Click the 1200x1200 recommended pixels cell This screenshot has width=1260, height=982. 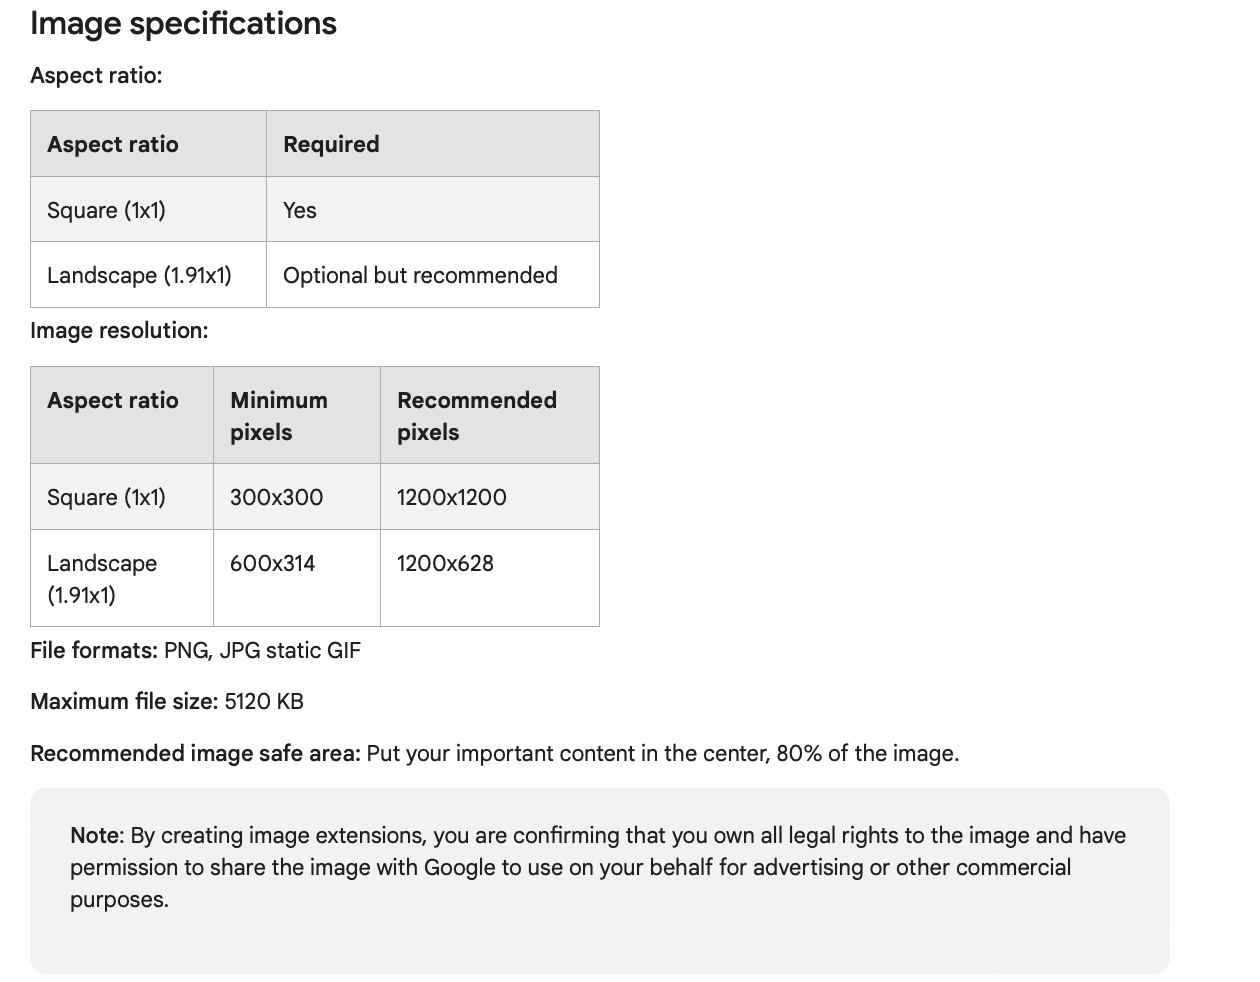tap(451, 497)
